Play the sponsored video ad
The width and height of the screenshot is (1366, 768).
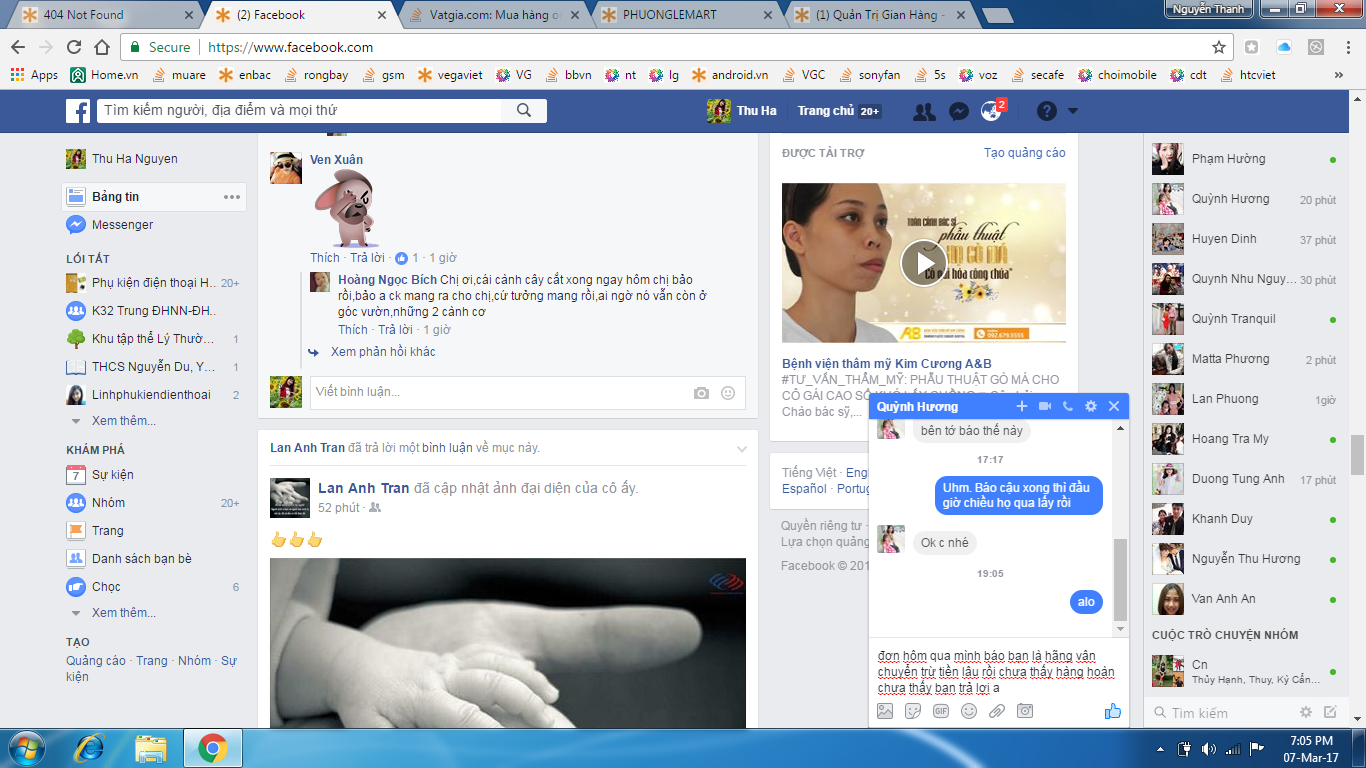tap(923, 262)
